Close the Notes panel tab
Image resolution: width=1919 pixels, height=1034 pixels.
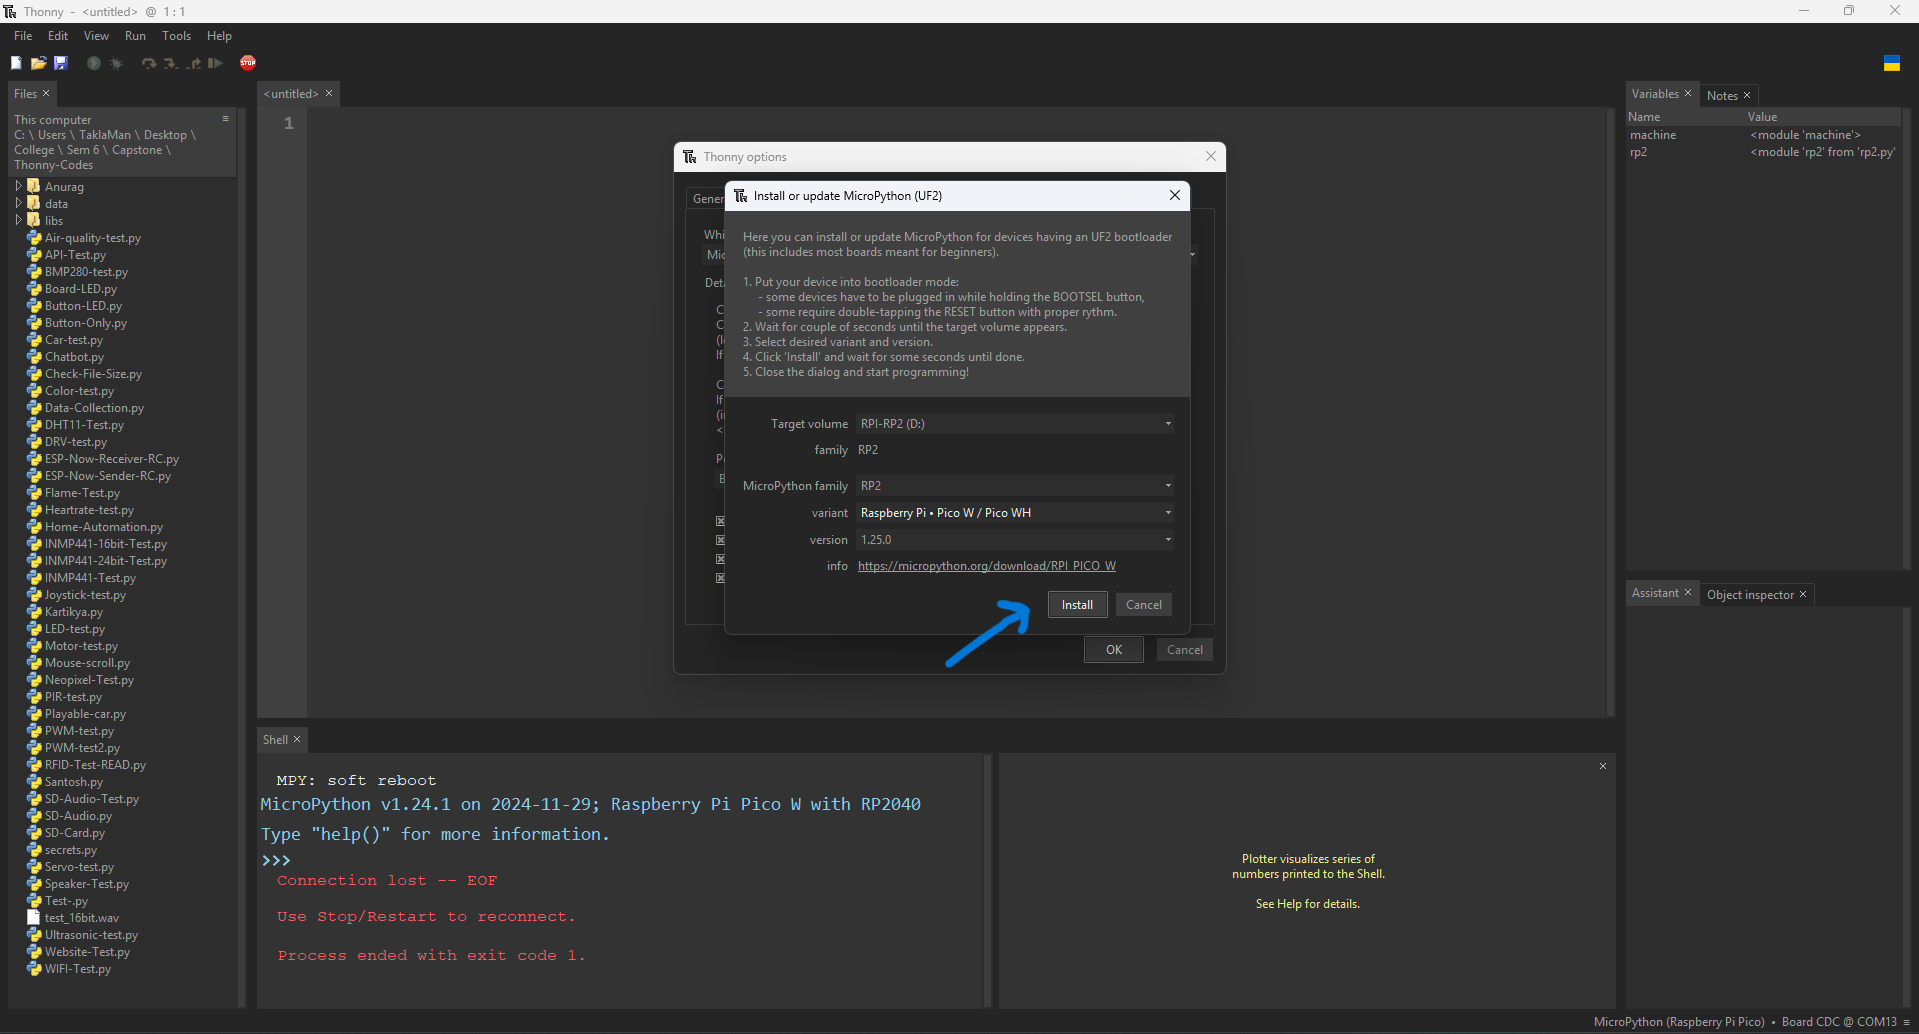(1747, 95)
